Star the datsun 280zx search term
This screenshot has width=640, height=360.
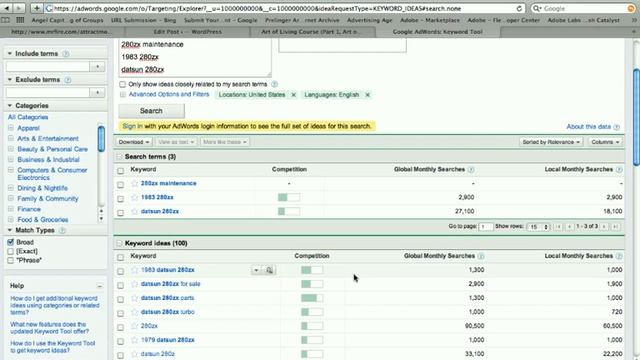click(134, 211)
